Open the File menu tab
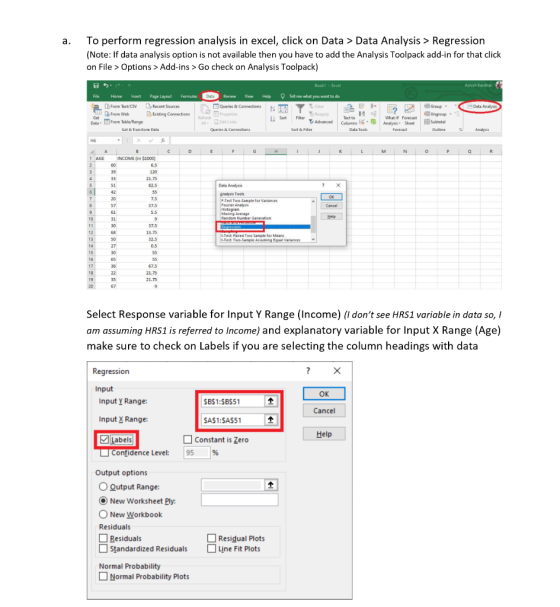 point(96,96)
